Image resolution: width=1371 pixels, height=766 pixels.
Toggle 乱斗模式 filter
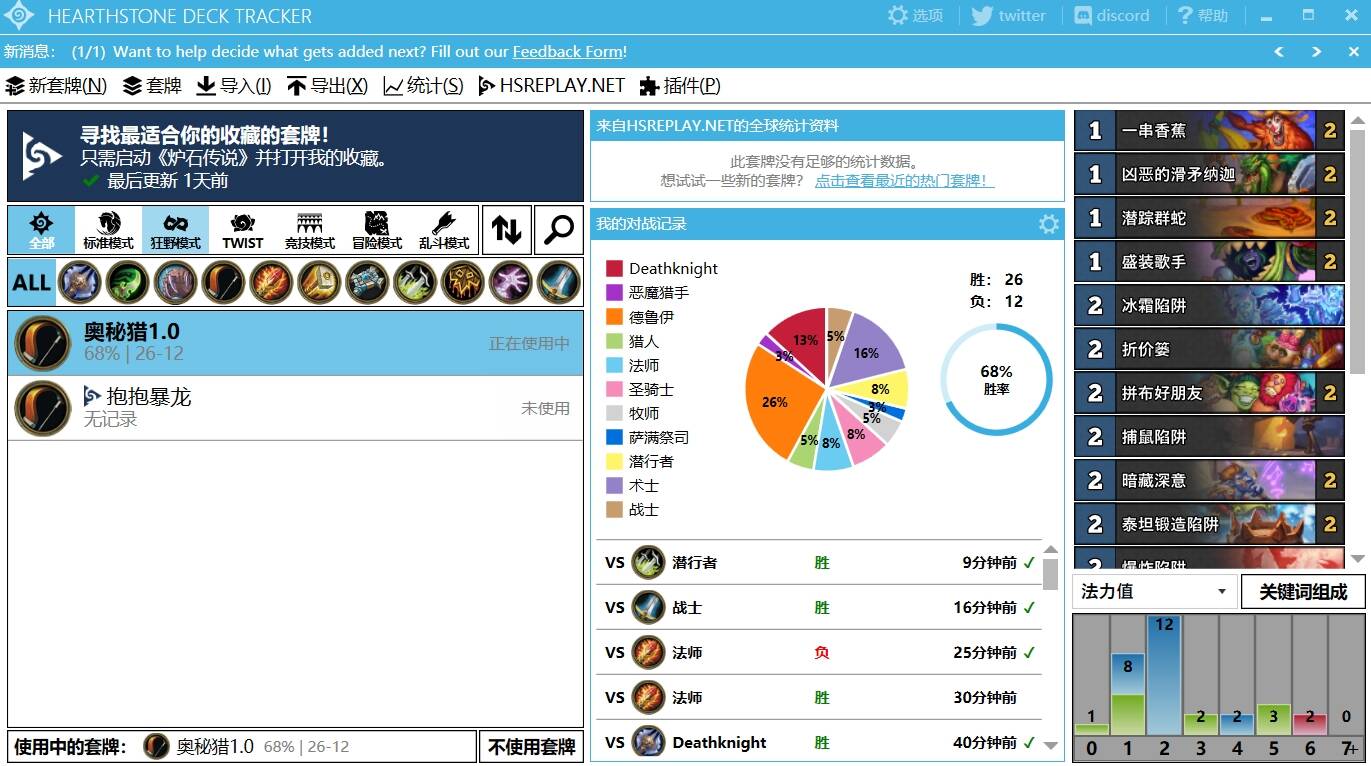click(443, 230)
